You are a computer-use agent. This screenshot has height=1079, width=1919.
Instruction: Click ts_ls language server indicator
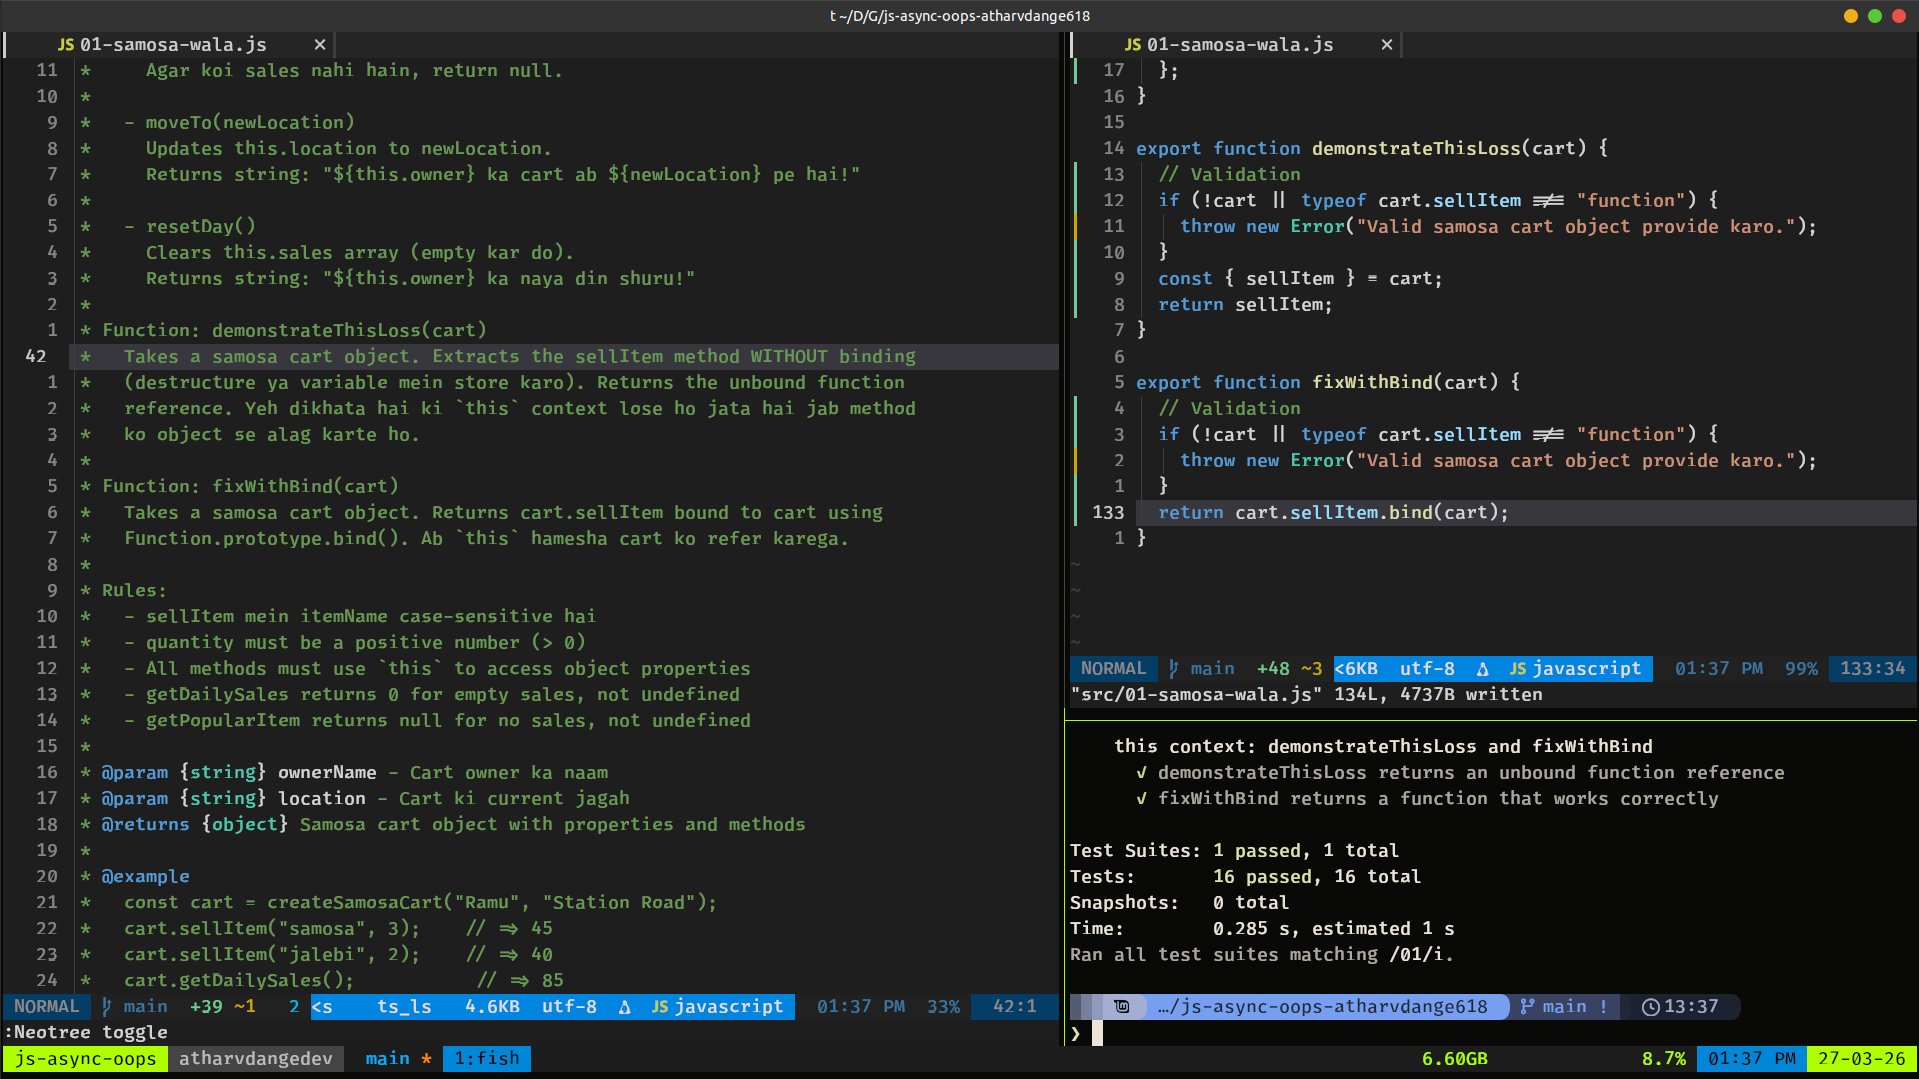404,1006
